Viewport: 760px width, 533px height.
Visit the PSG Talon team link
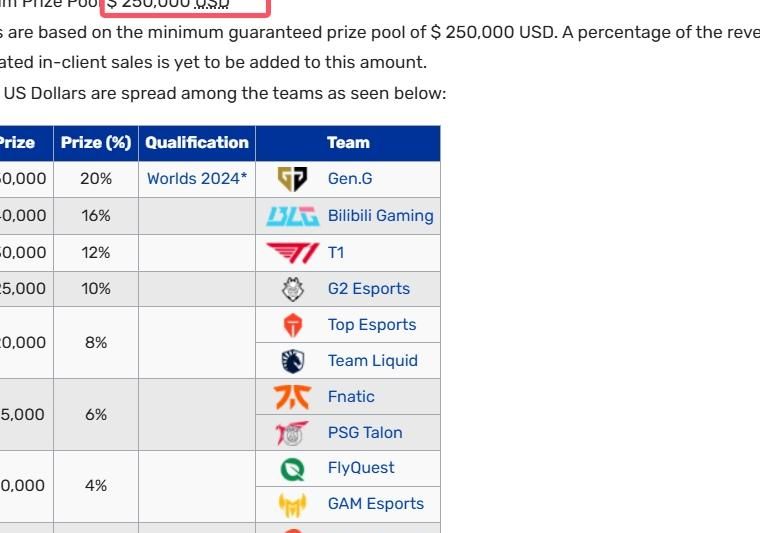click(x=365, y=433)
